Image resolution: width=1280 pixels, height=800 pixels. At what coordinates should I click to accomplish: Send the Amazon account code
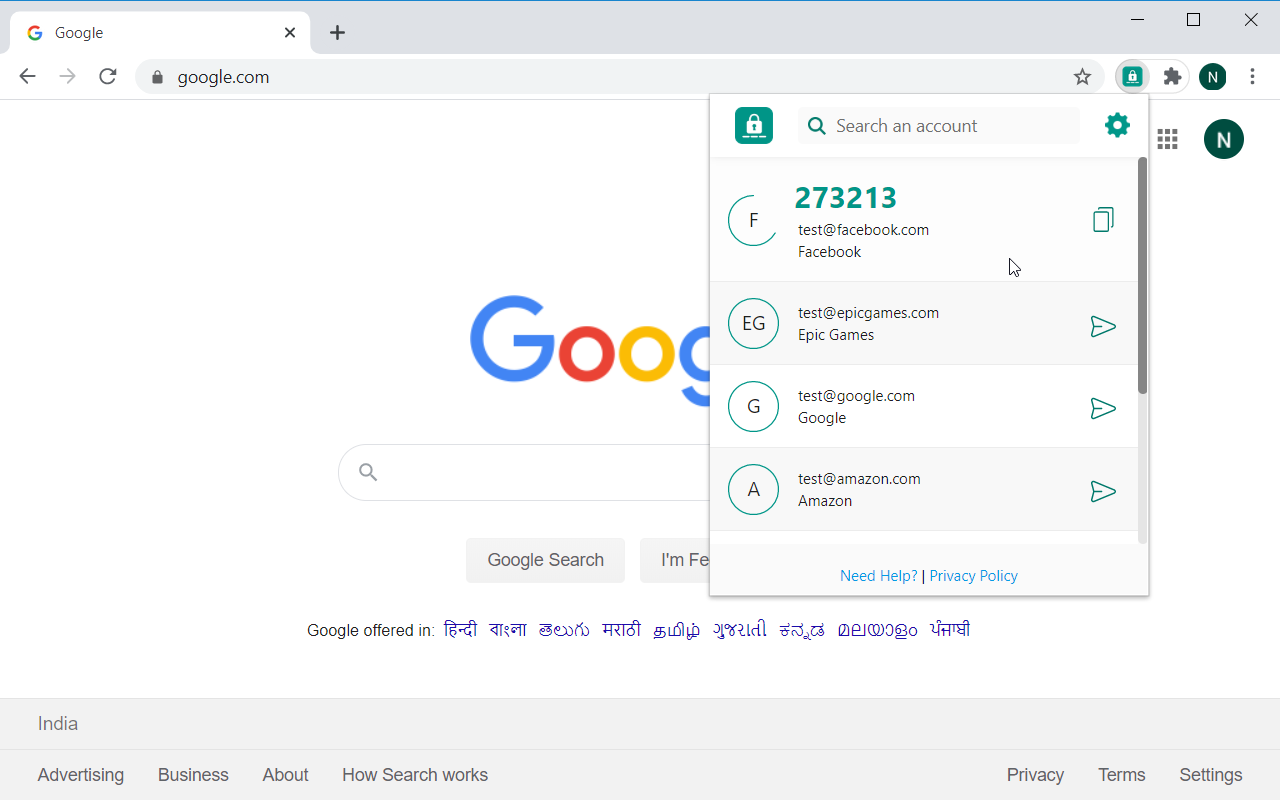1103,490
